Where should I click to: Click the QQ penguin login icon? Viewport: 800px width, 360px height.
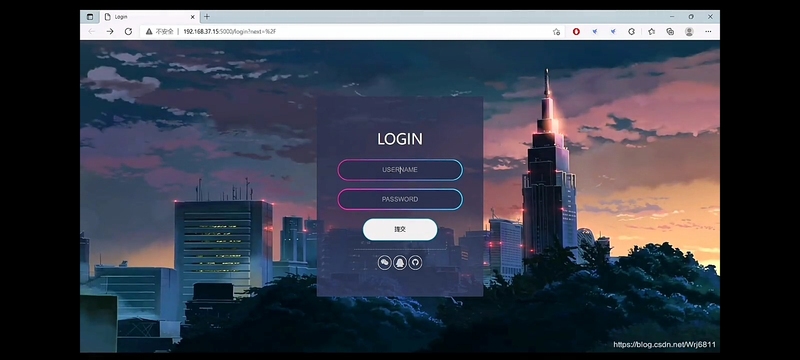click(x=400, y=263)
